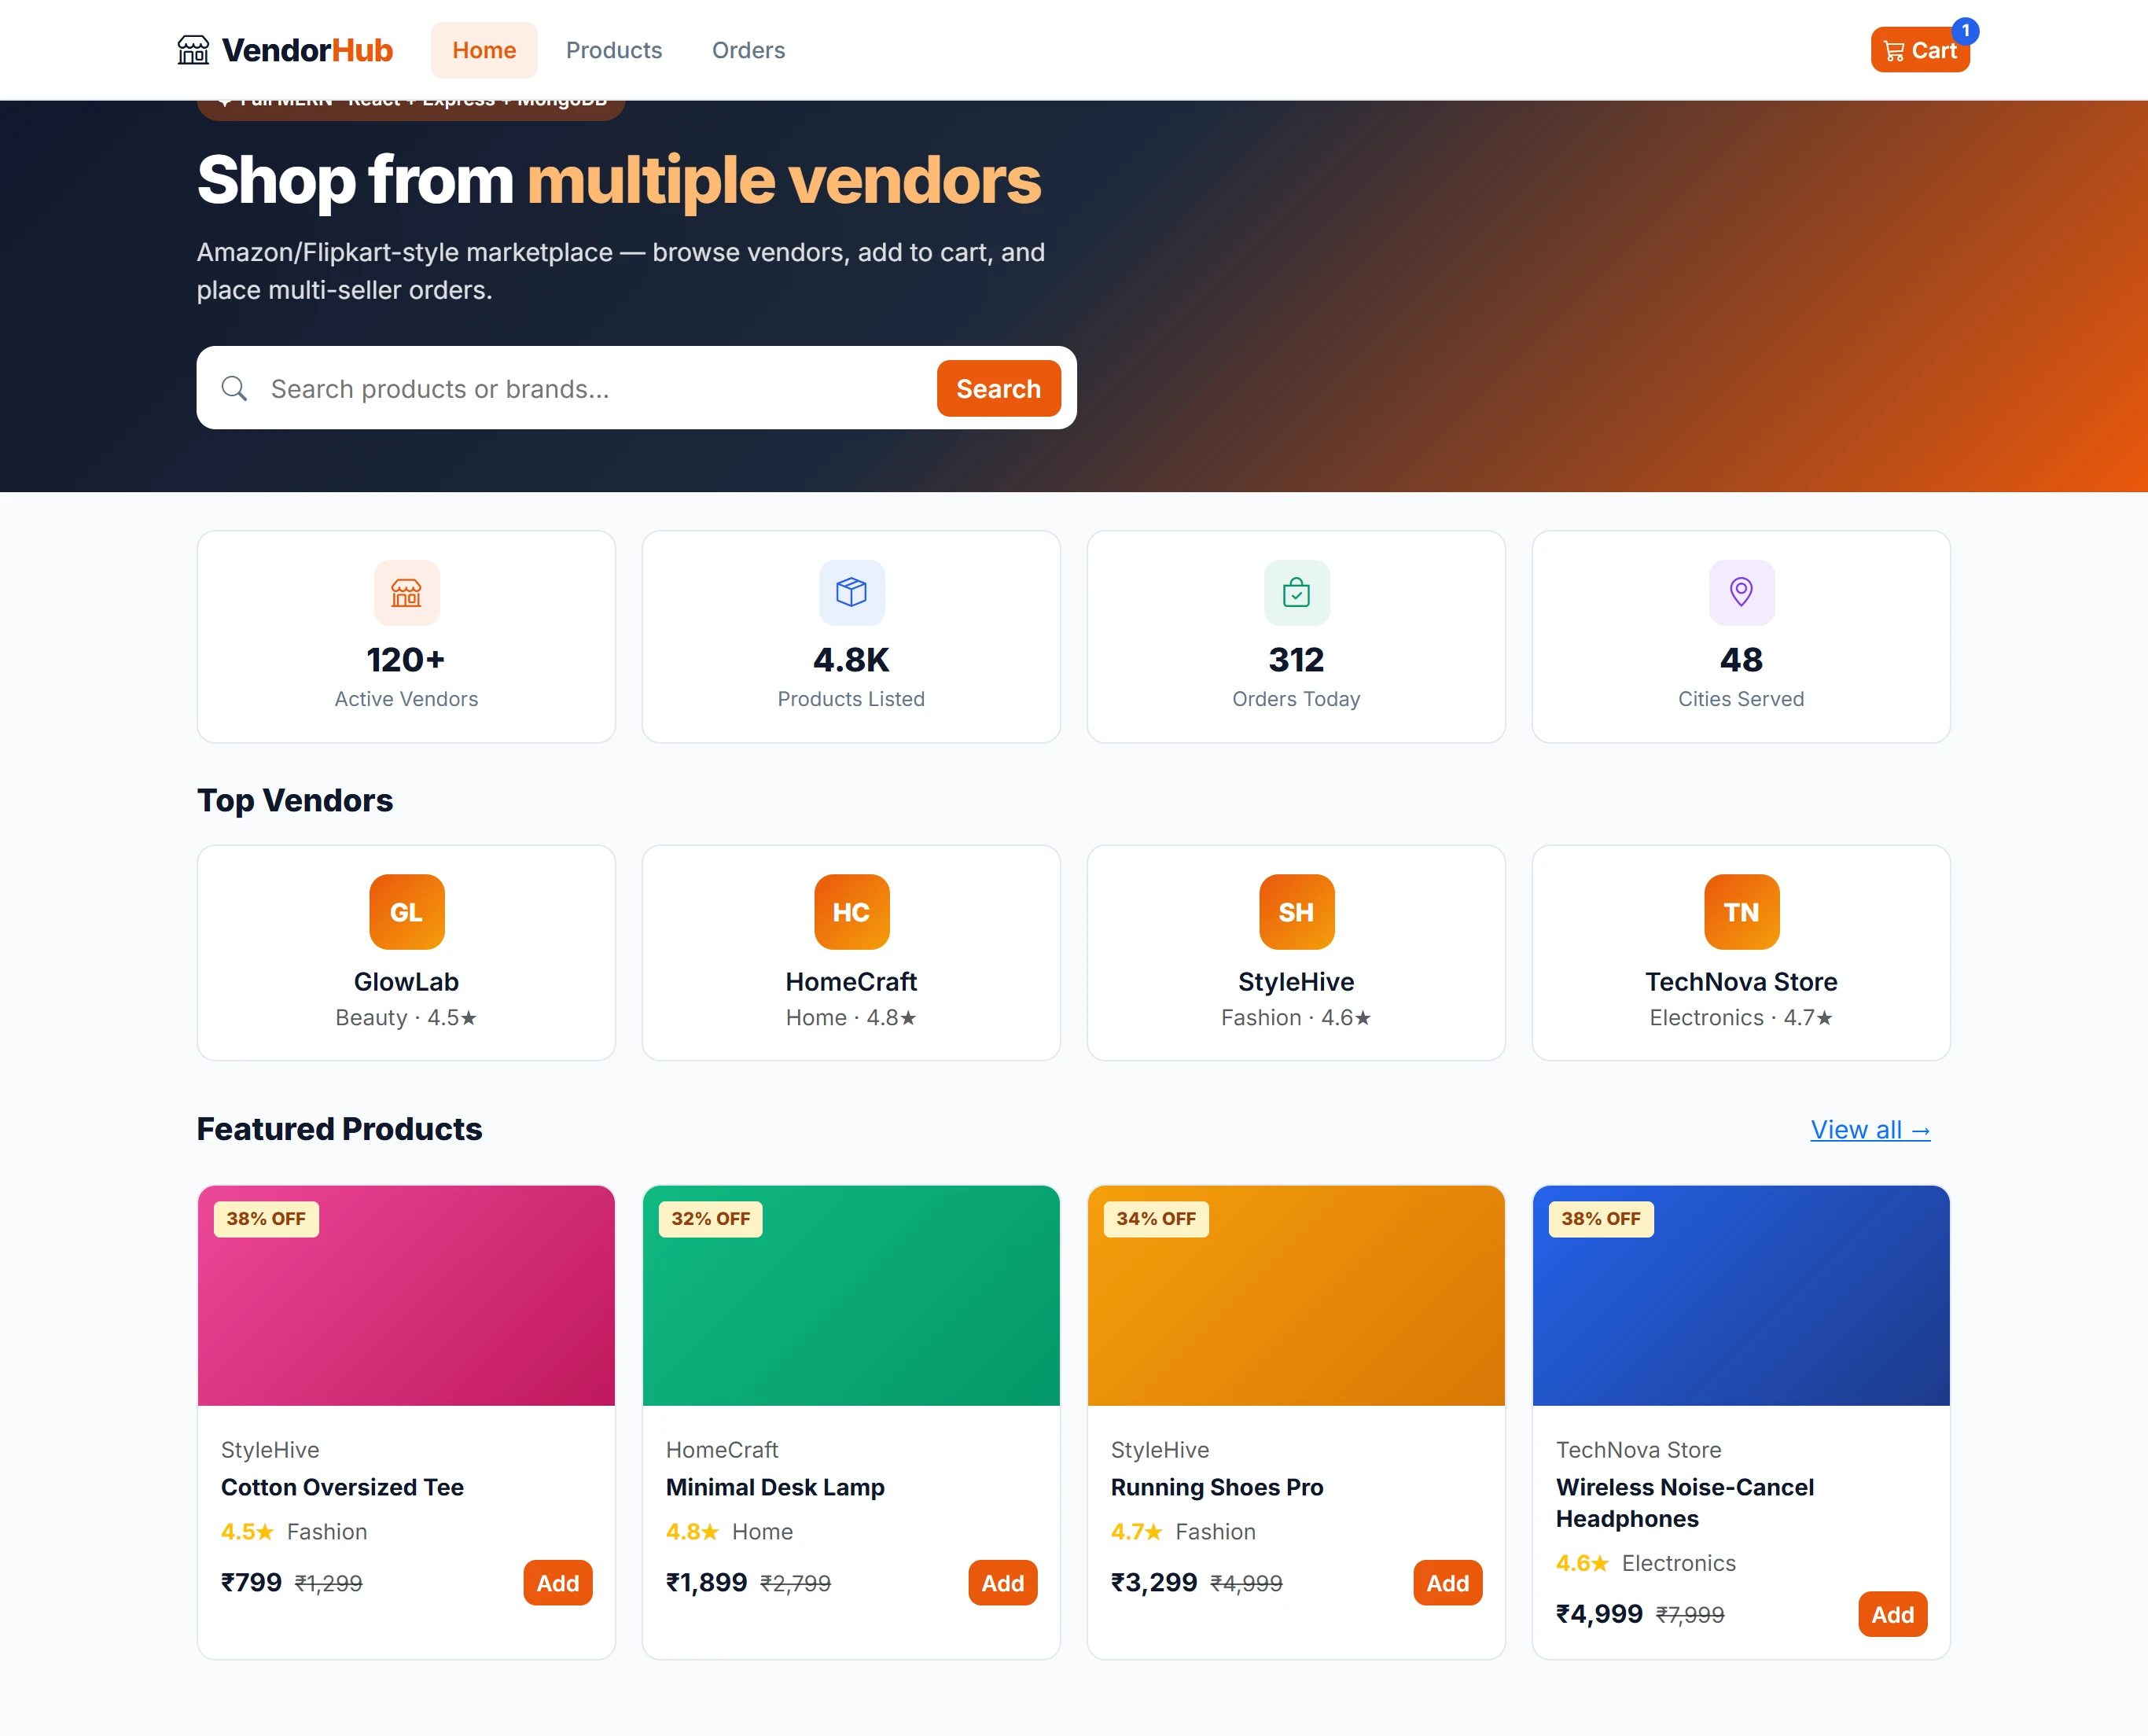Click the 4.6★ rating on Headphones
The image size is (2148, 1736).
1582,1563
